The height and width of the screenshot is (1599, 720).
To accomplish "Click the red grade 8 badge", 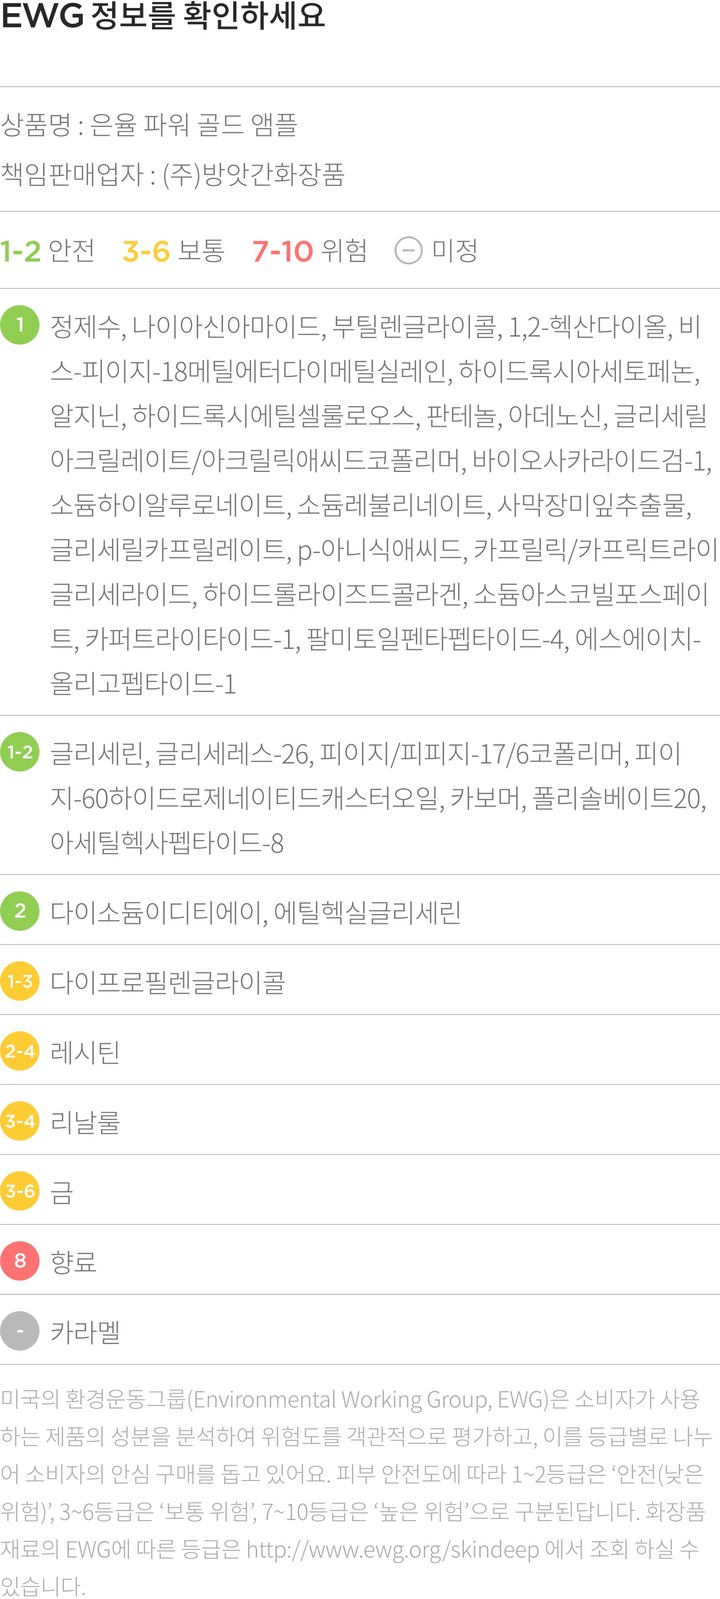I will [20, 1261].
